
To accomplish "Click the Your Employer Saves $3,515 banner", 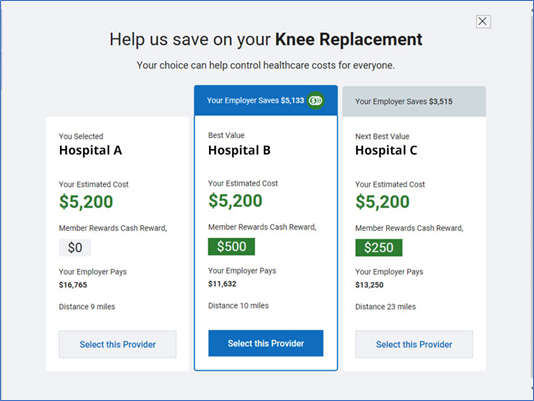I will tap(414, 102).
